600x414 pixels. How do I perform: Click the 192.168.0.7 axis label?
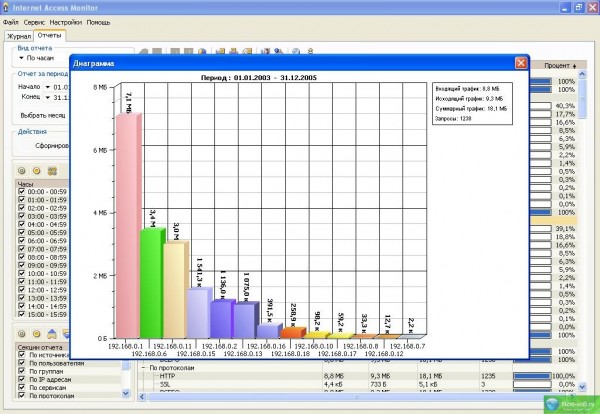[407, 346]
